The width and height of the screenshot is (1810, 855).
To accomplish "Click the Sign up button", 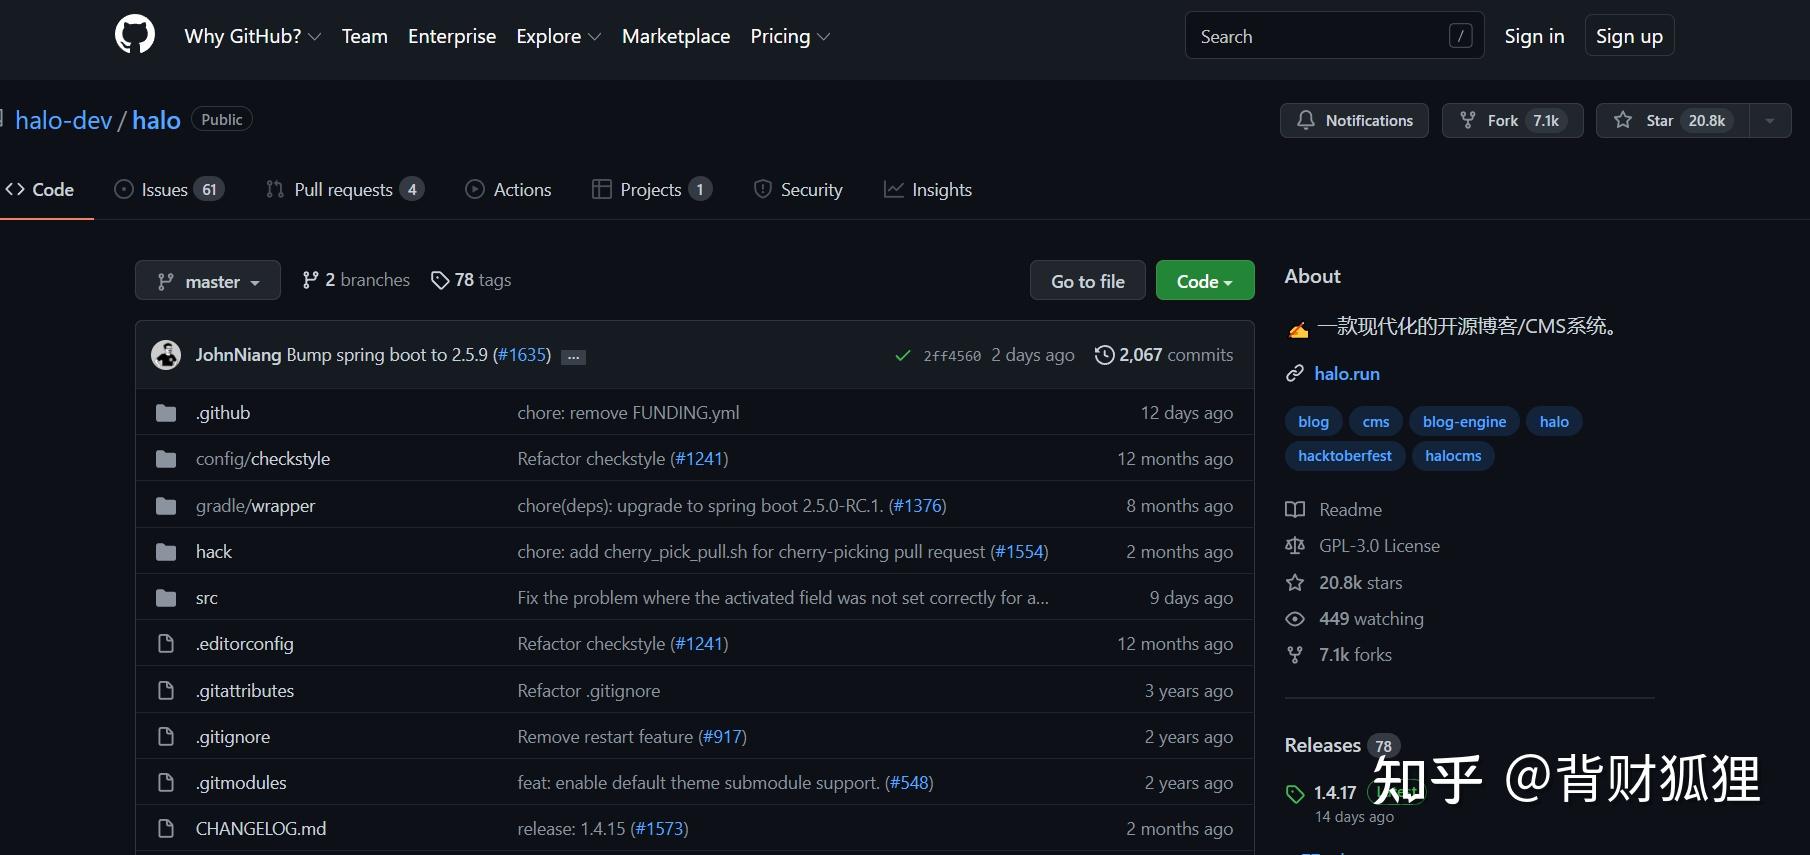I will tap(1629, 36).
